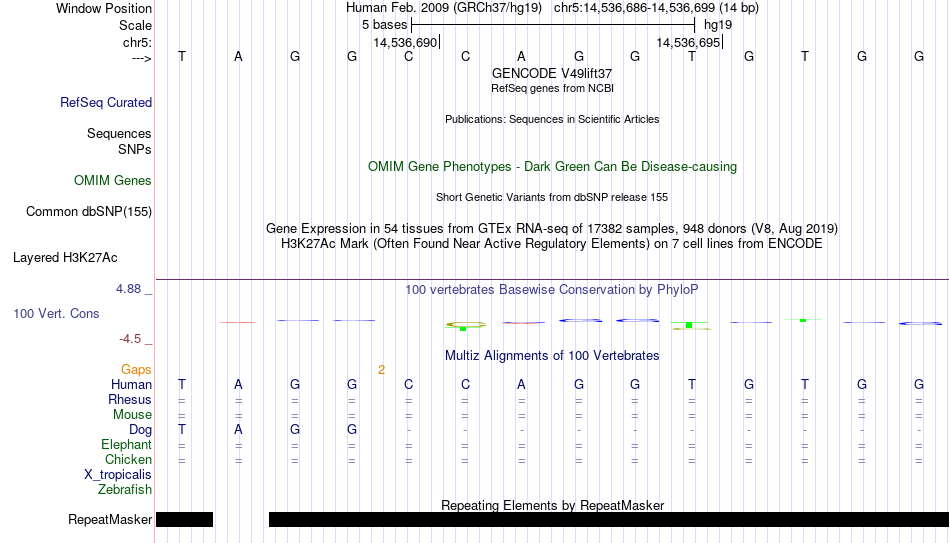Click the 5 bases scale bar
The height and width of the screenshot is (543, 950).
tap(553, 25)
